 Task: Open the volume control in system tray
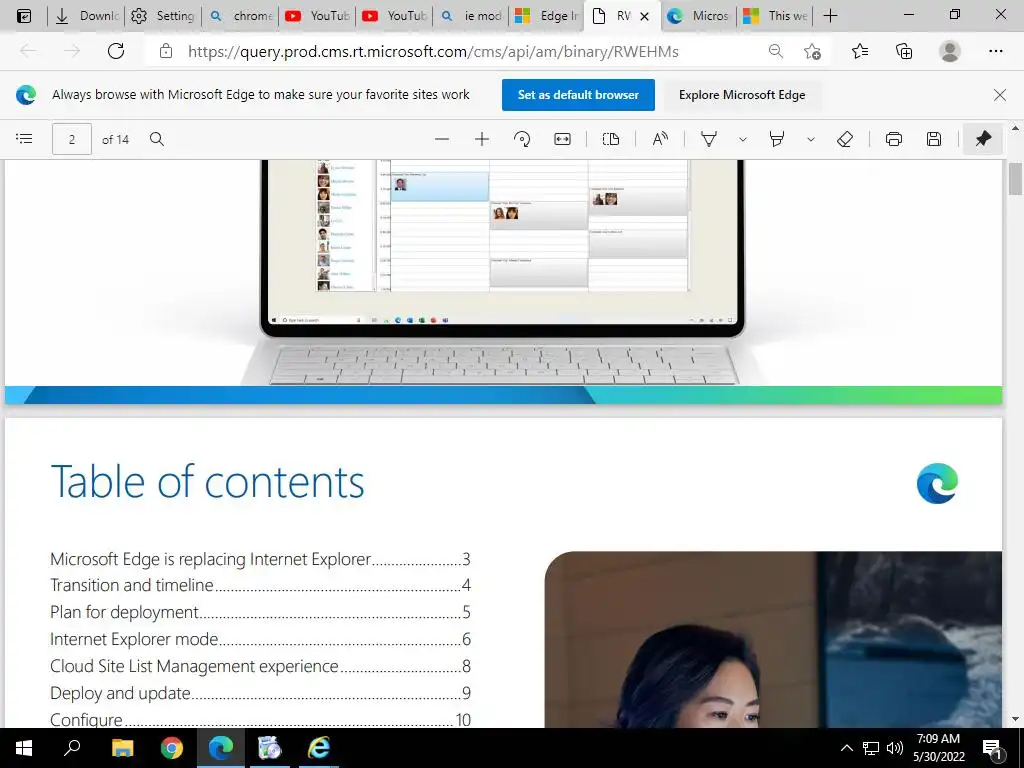(x=895, y=748)
